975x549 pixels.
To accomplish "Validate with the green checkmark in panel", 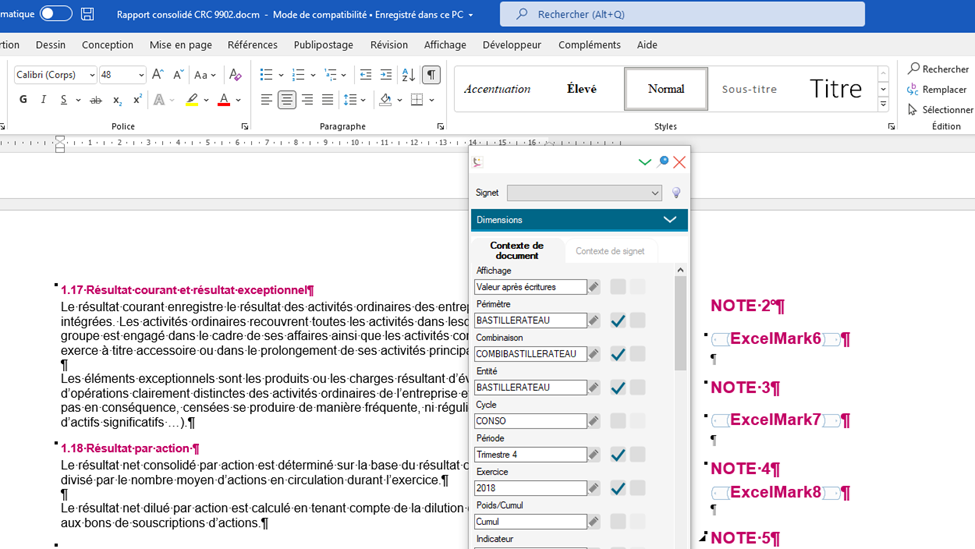I will 645,162.
